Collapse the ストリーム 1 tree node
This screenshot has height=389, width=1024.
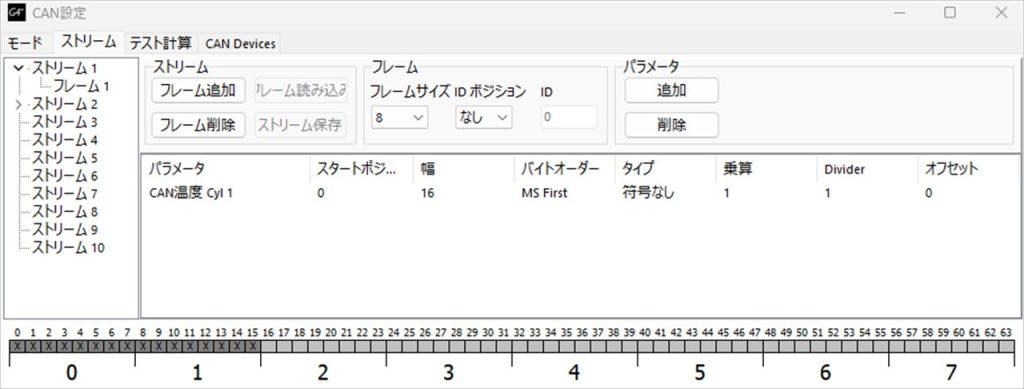pos(18,68)
